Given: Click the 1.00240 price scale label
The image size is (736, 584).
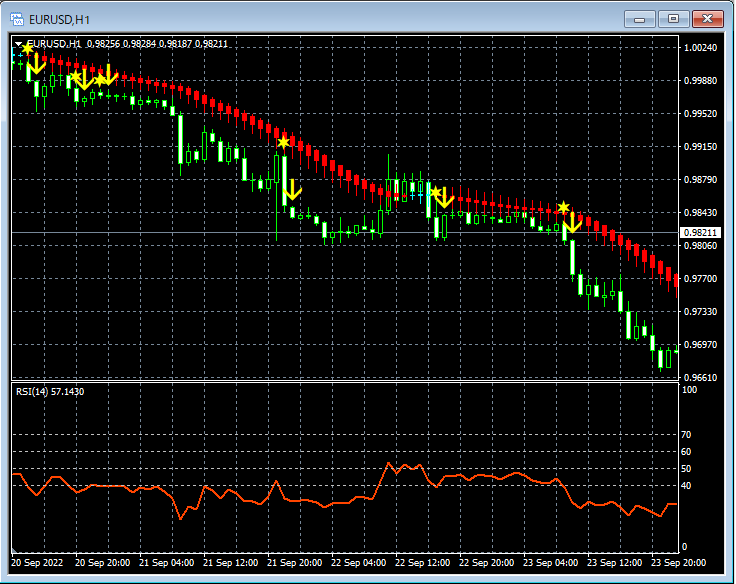Looking at the screenshot, I should (700, 47).
